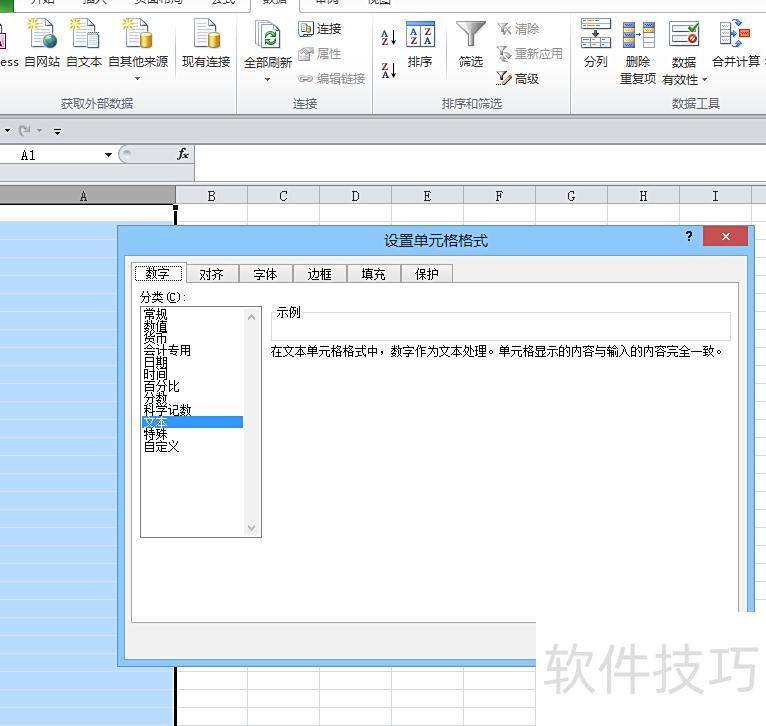
Task: Select column A header
Action: (x=83, y=196)
